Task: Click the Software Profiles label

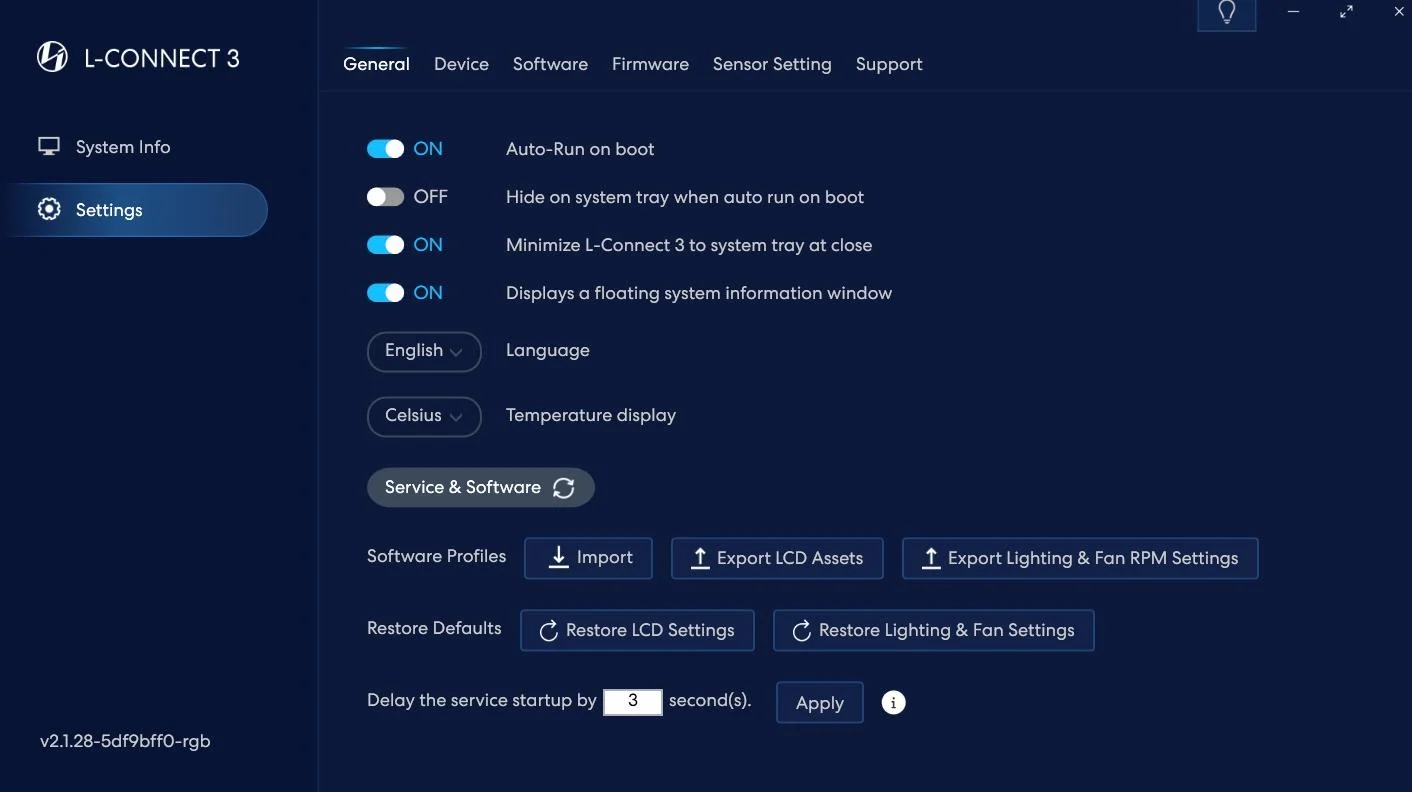Action: pos(437,556)
